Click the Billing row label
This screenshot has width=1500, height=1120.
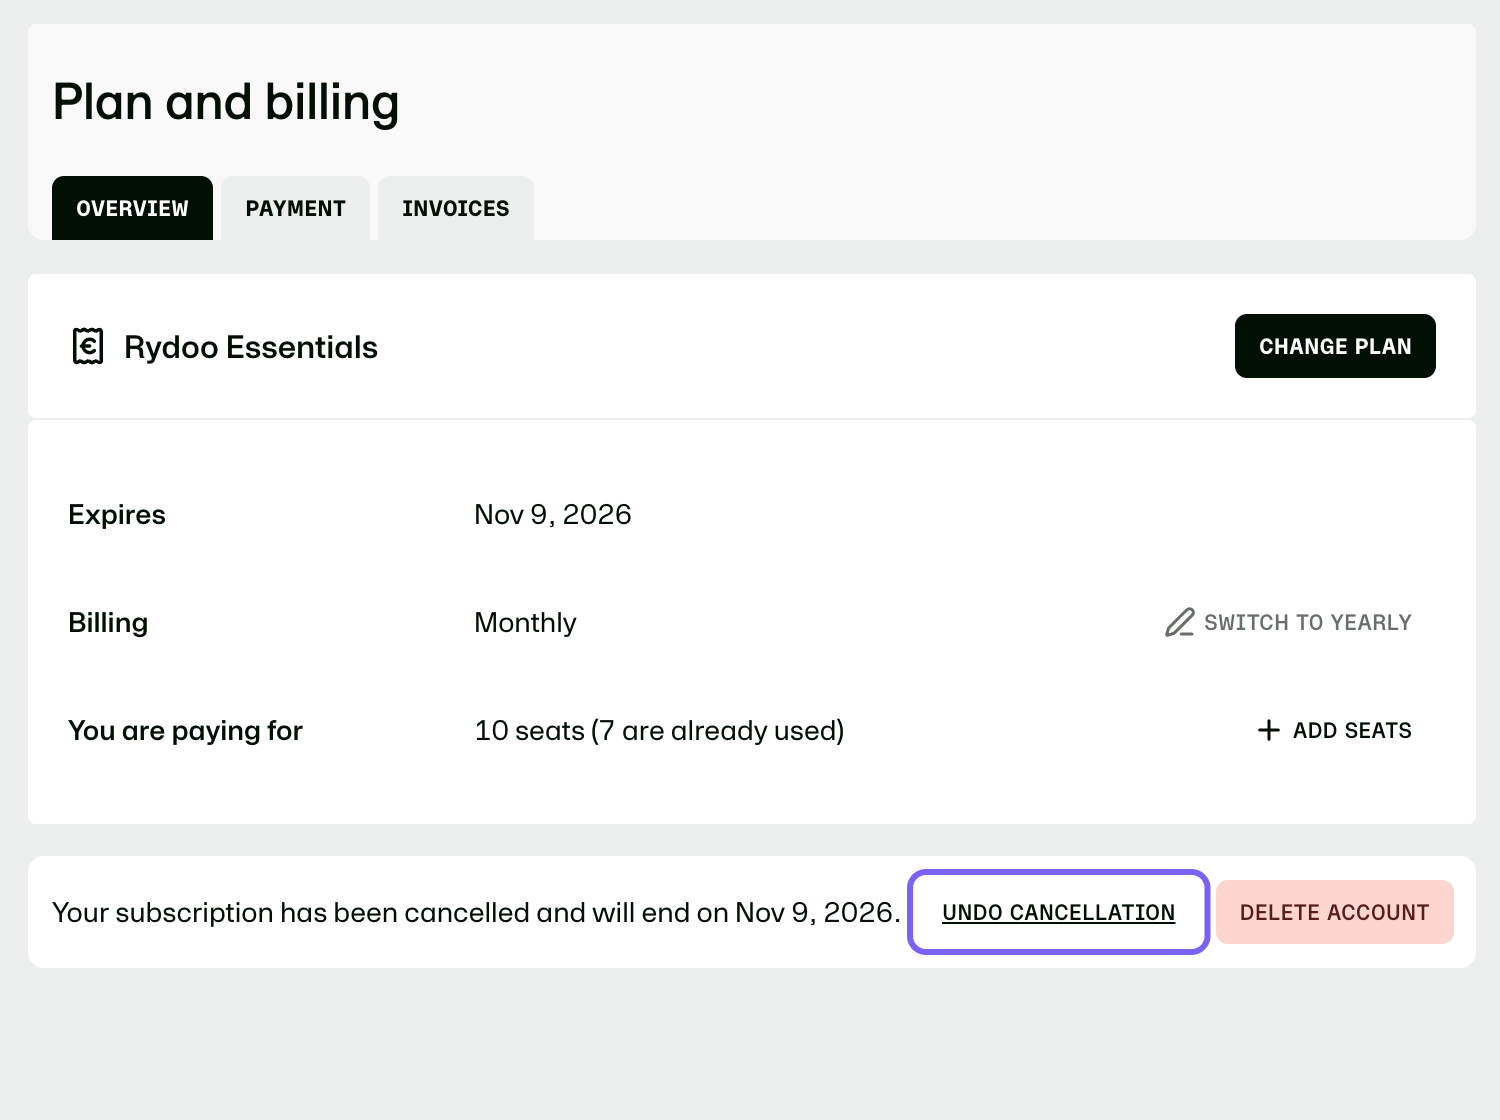[x=108, y=622]
